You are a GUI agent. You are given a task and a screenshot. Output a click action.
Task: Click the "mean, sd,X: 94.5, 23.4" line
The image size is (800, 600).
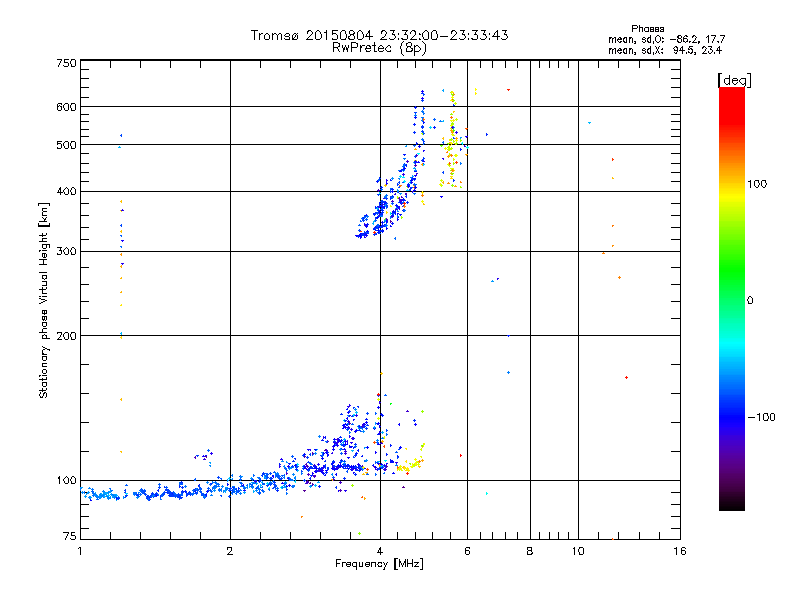pyautogui.click(x=665, y=50)
